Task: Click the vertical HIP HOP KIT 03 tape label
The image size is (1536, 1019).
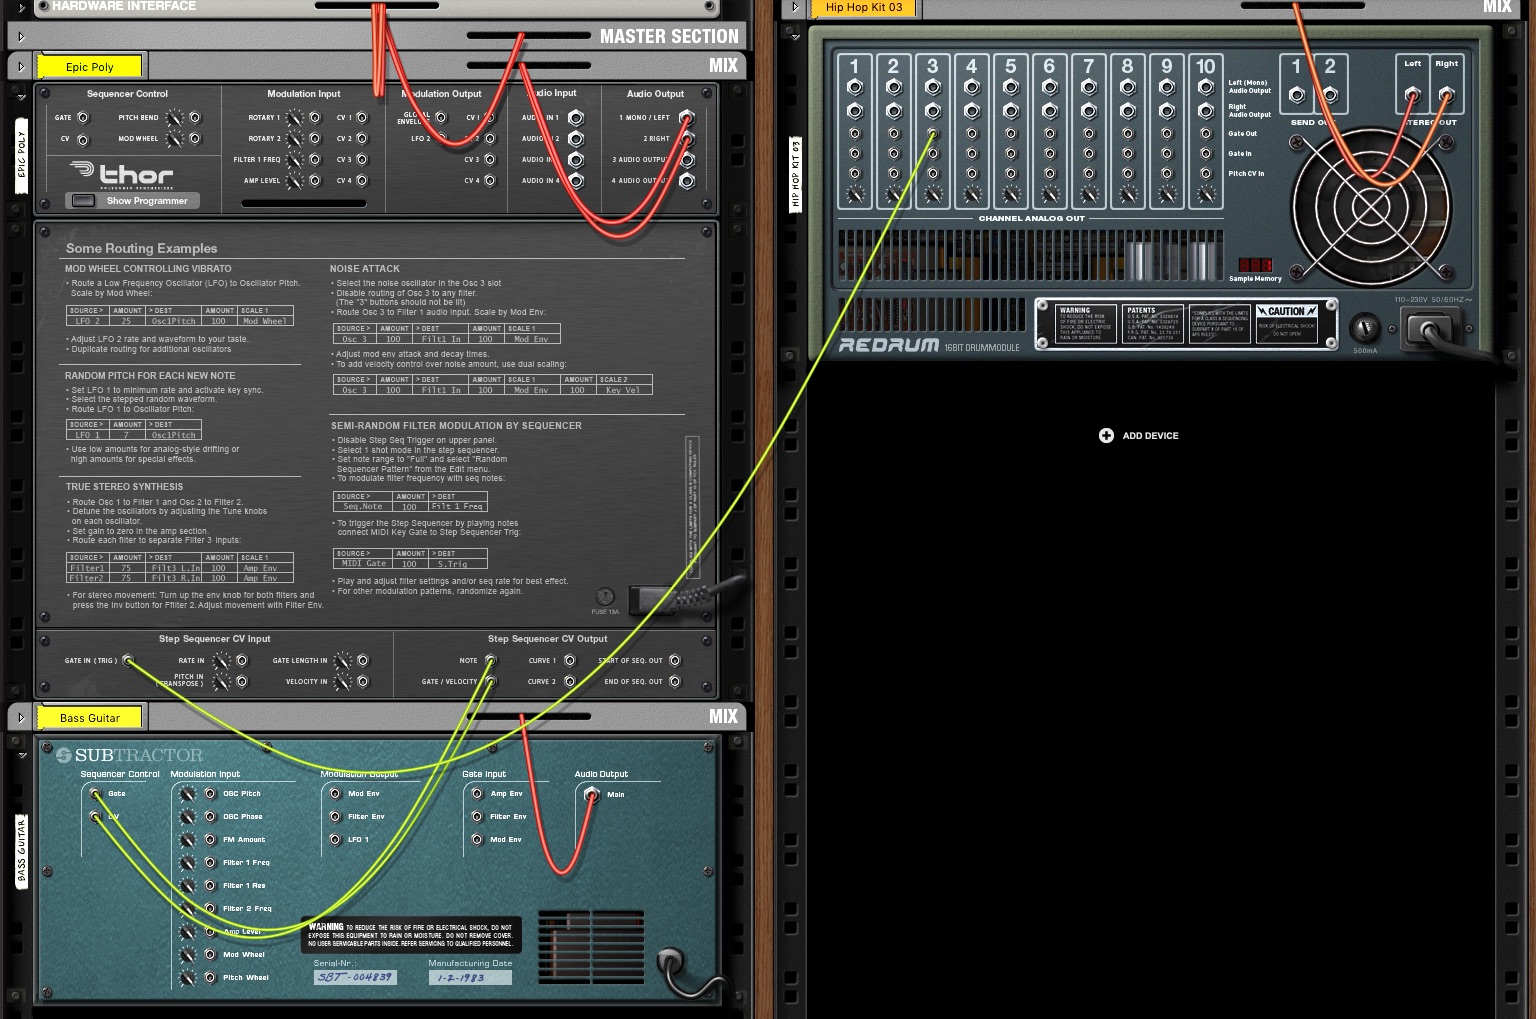Action: [x=796, y=175]
